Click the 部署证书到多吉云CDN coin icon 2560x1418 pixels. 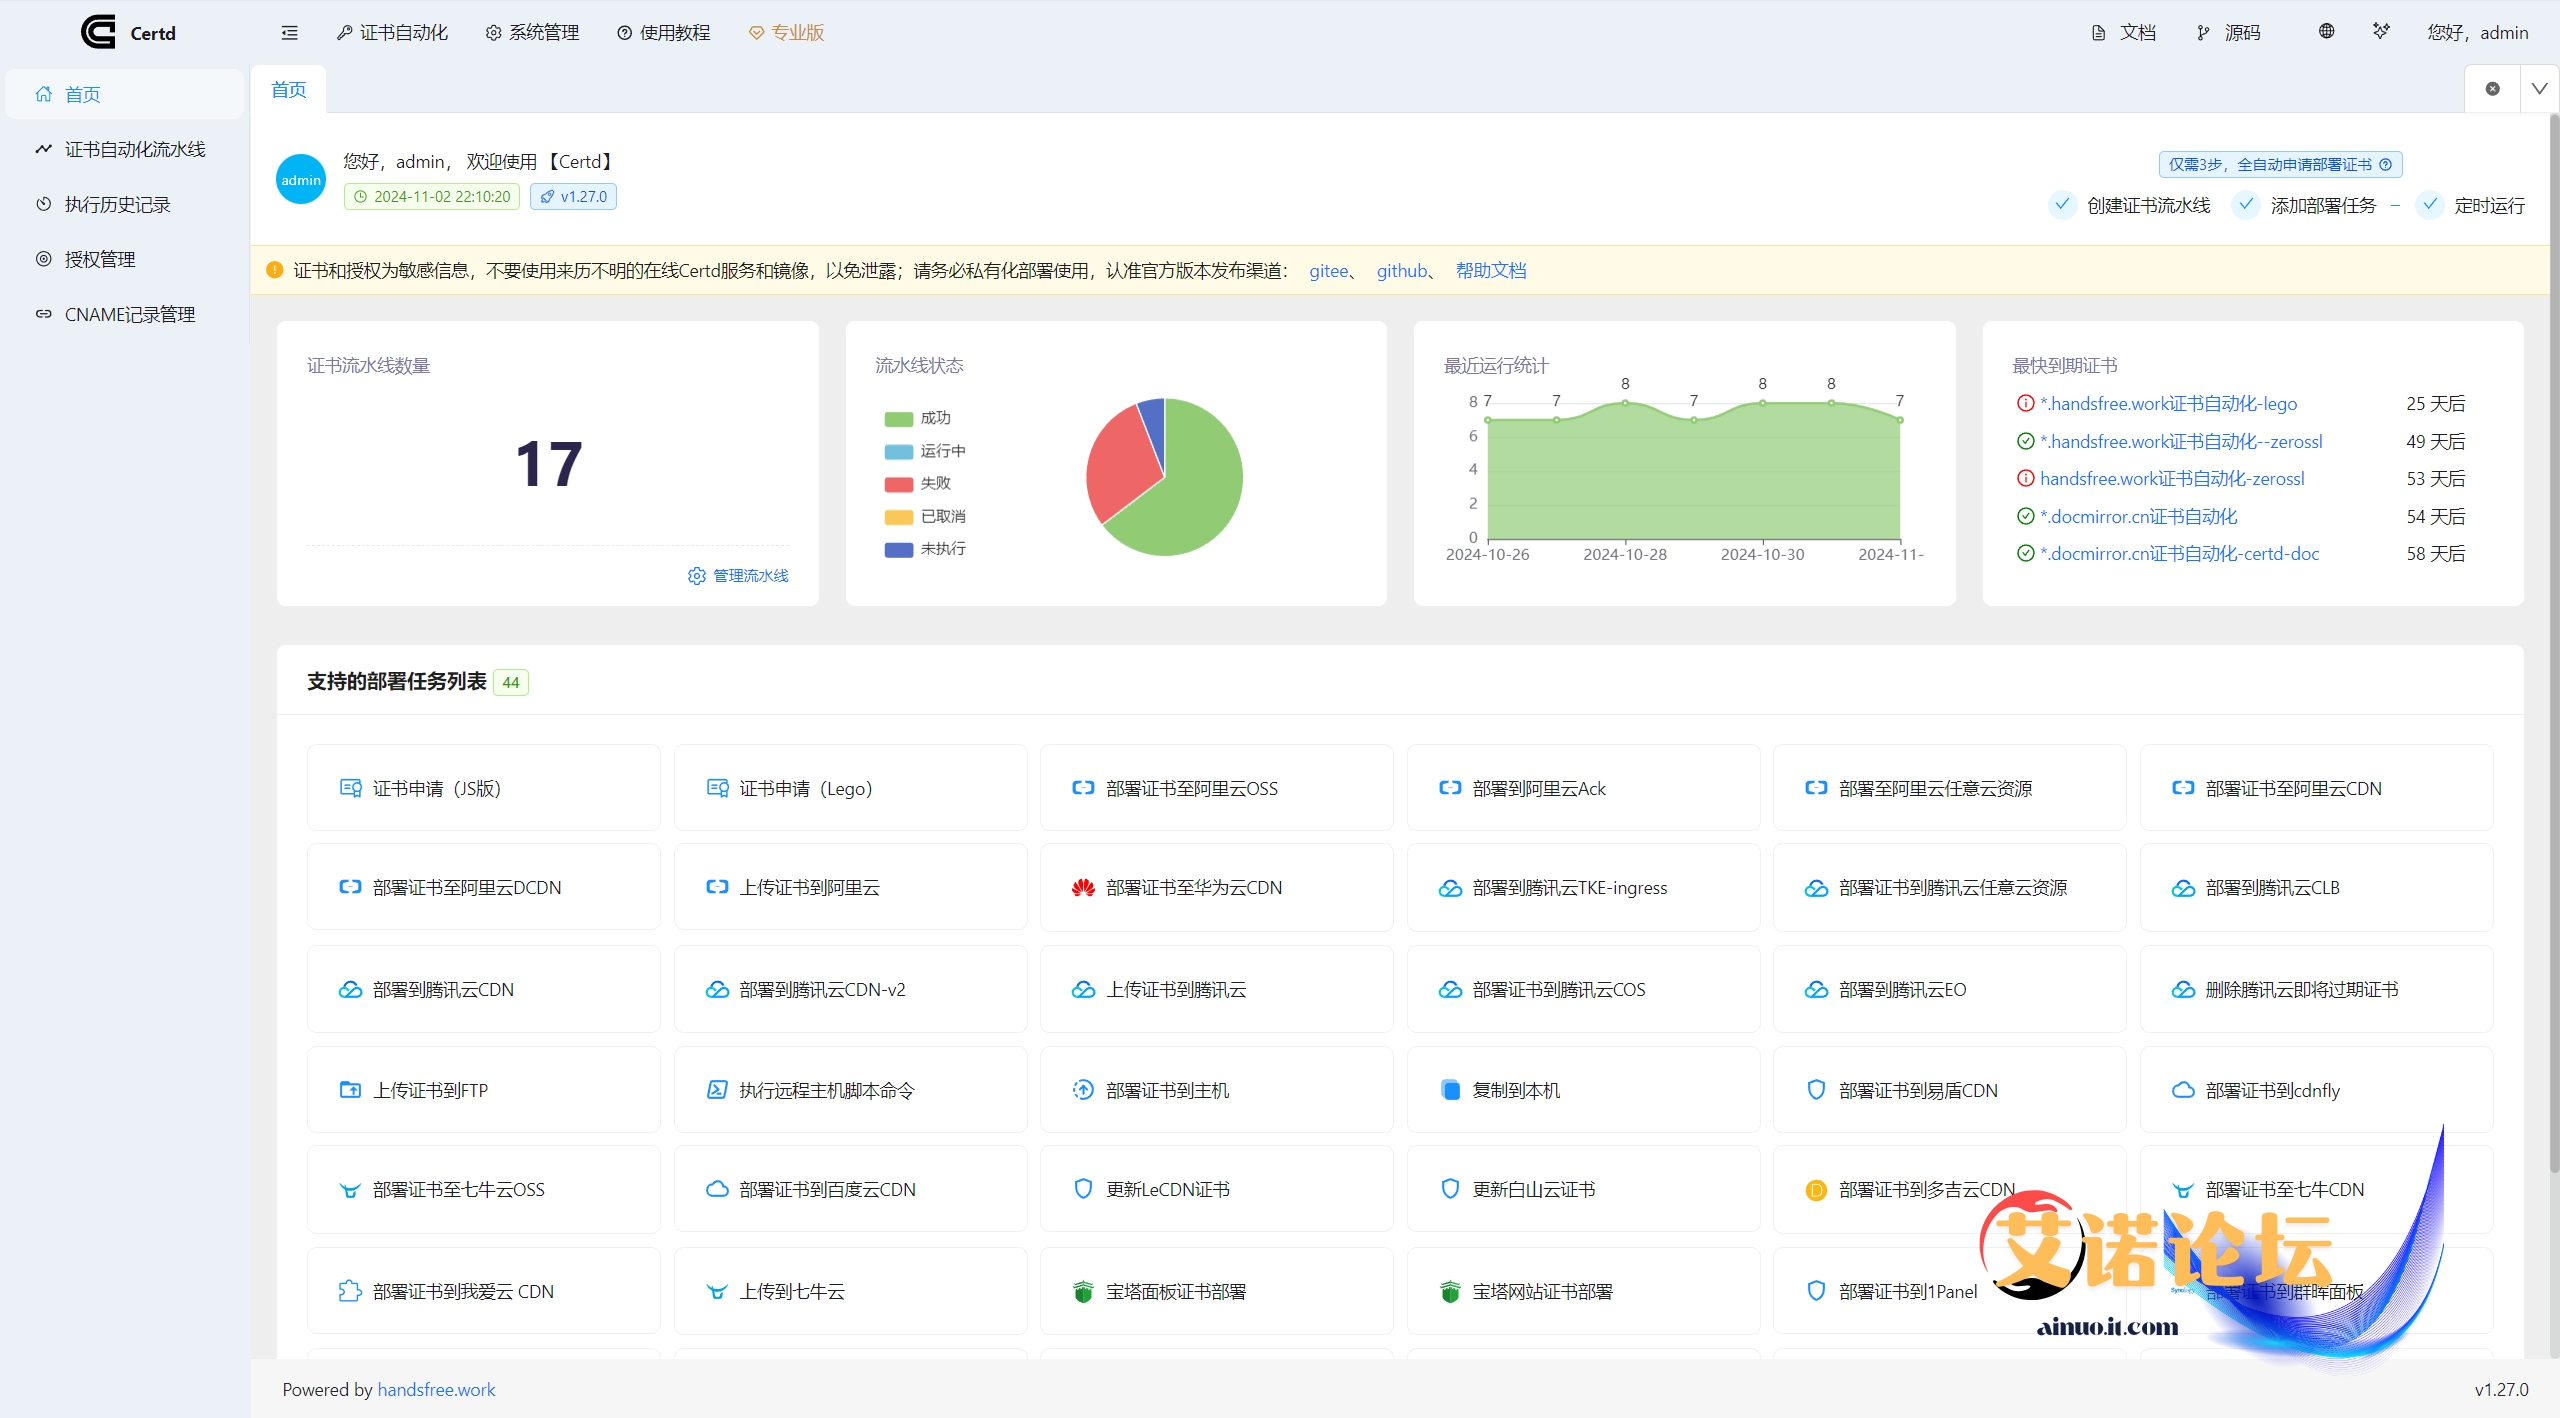click(1816, 1190)
